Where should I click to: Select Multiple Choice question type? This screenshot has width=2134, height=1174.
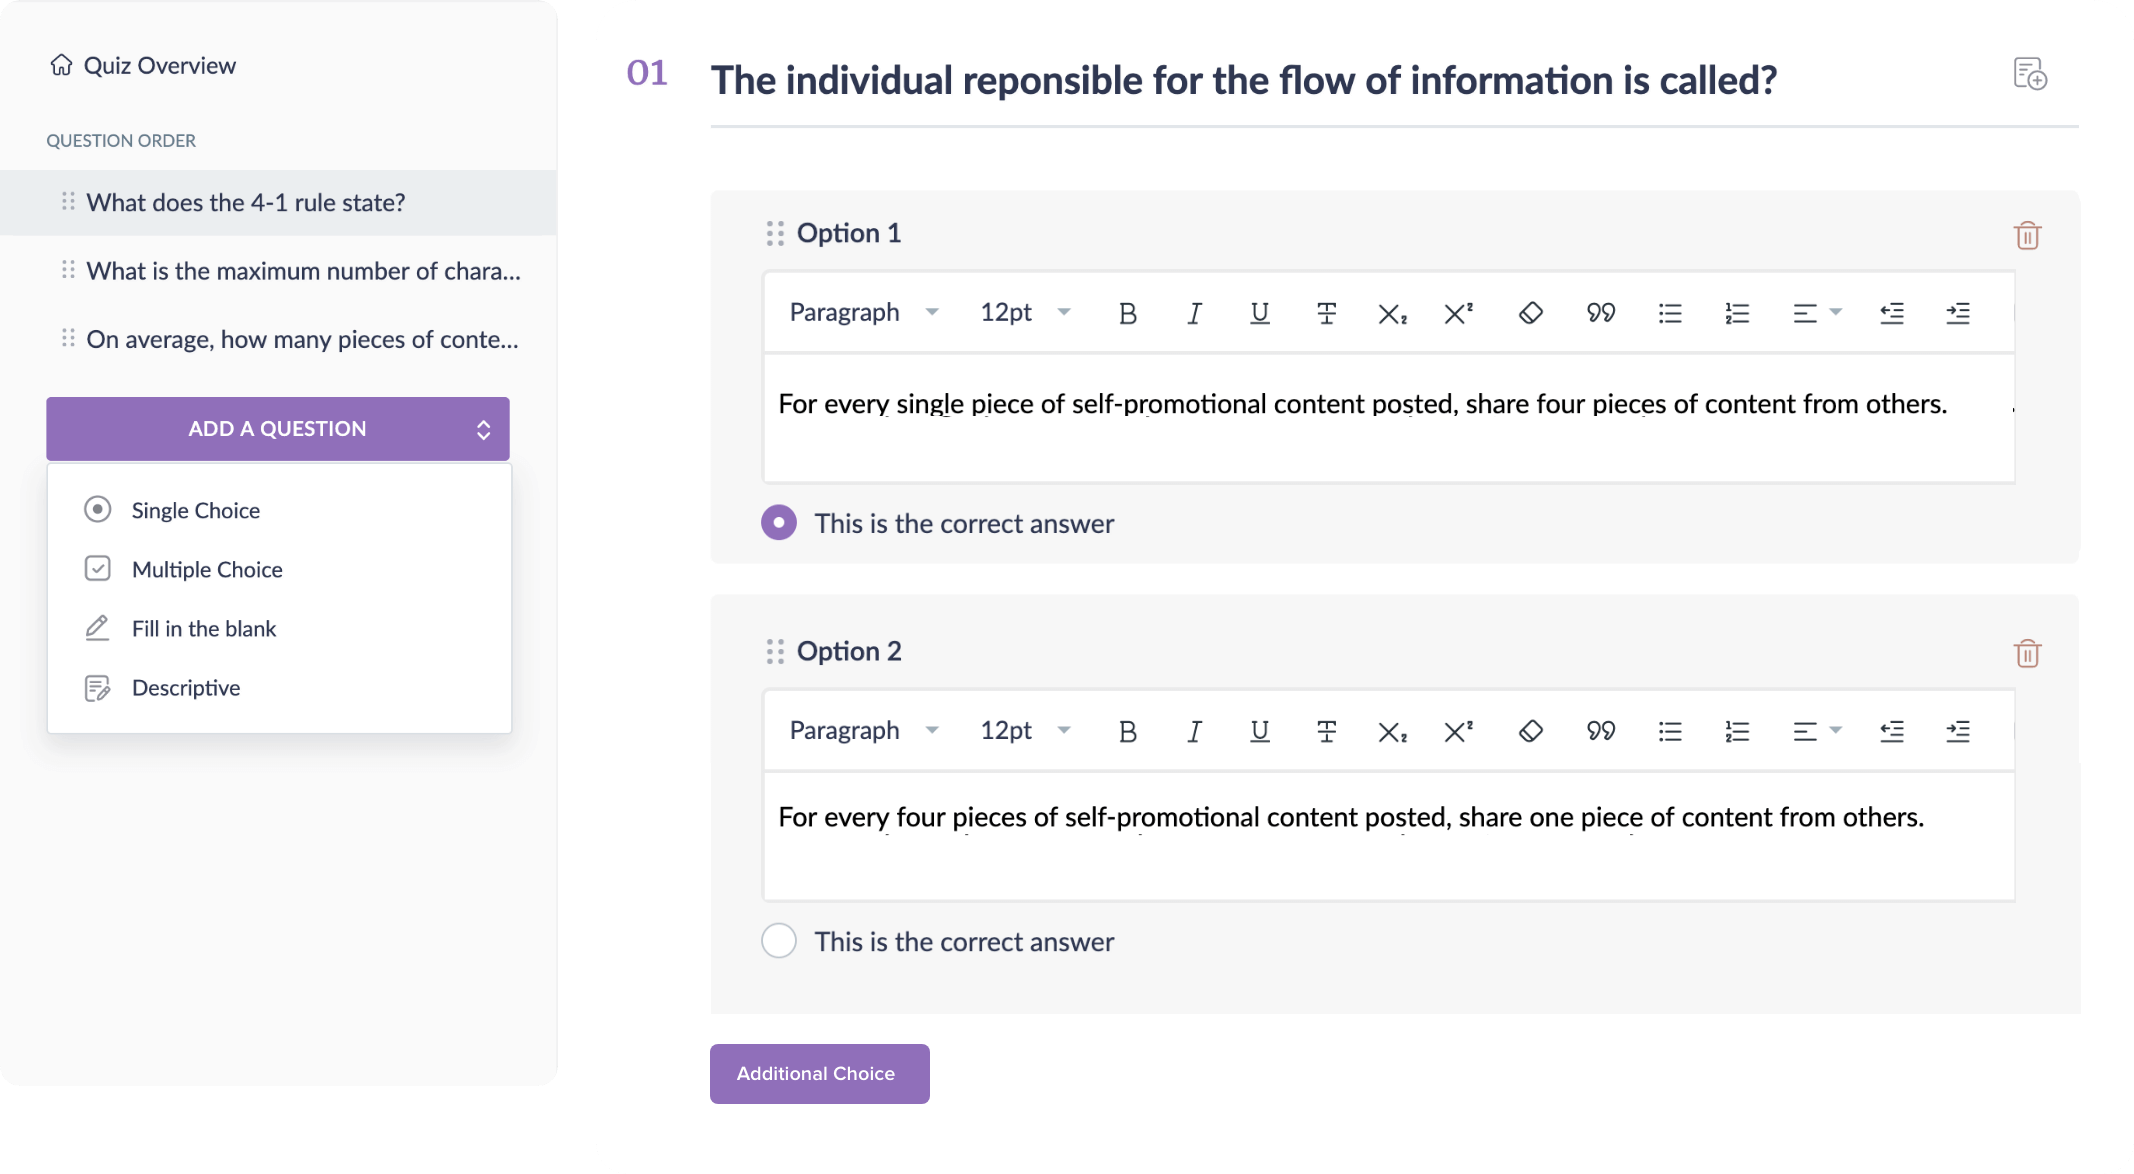coord(207,568)
